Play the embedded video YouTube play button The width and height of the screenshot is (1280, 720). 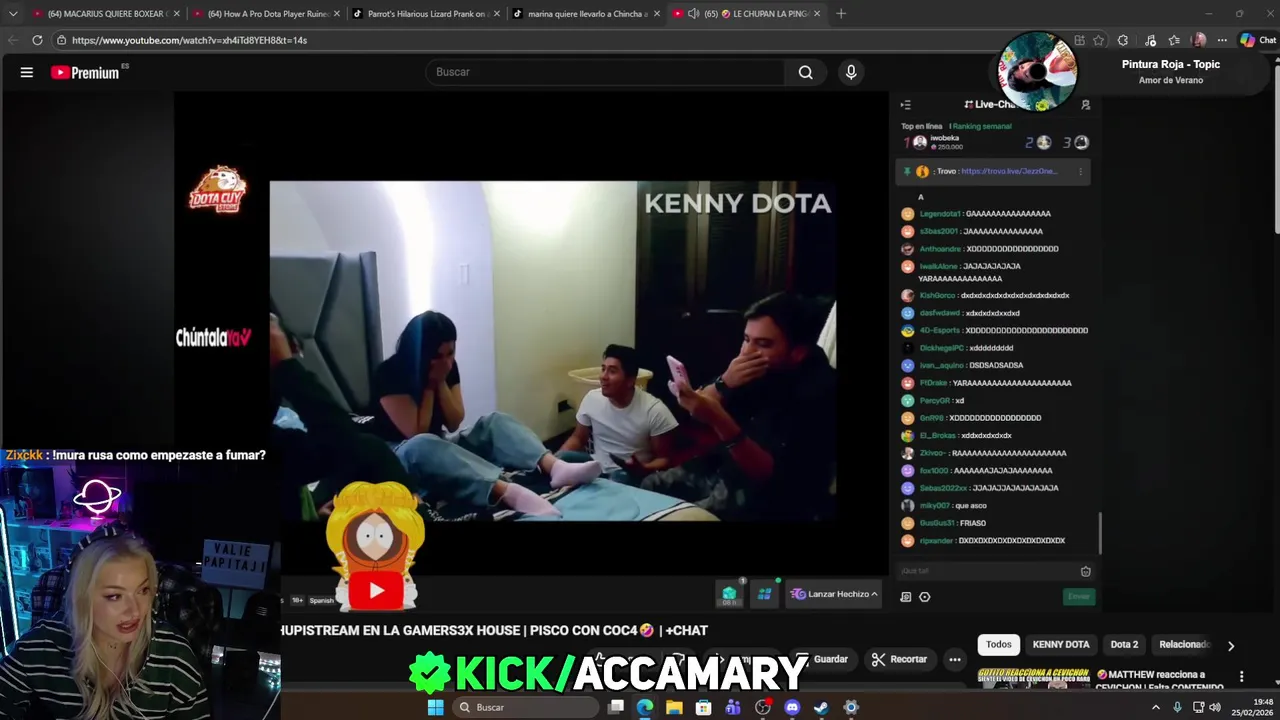(x=376, y=591)
